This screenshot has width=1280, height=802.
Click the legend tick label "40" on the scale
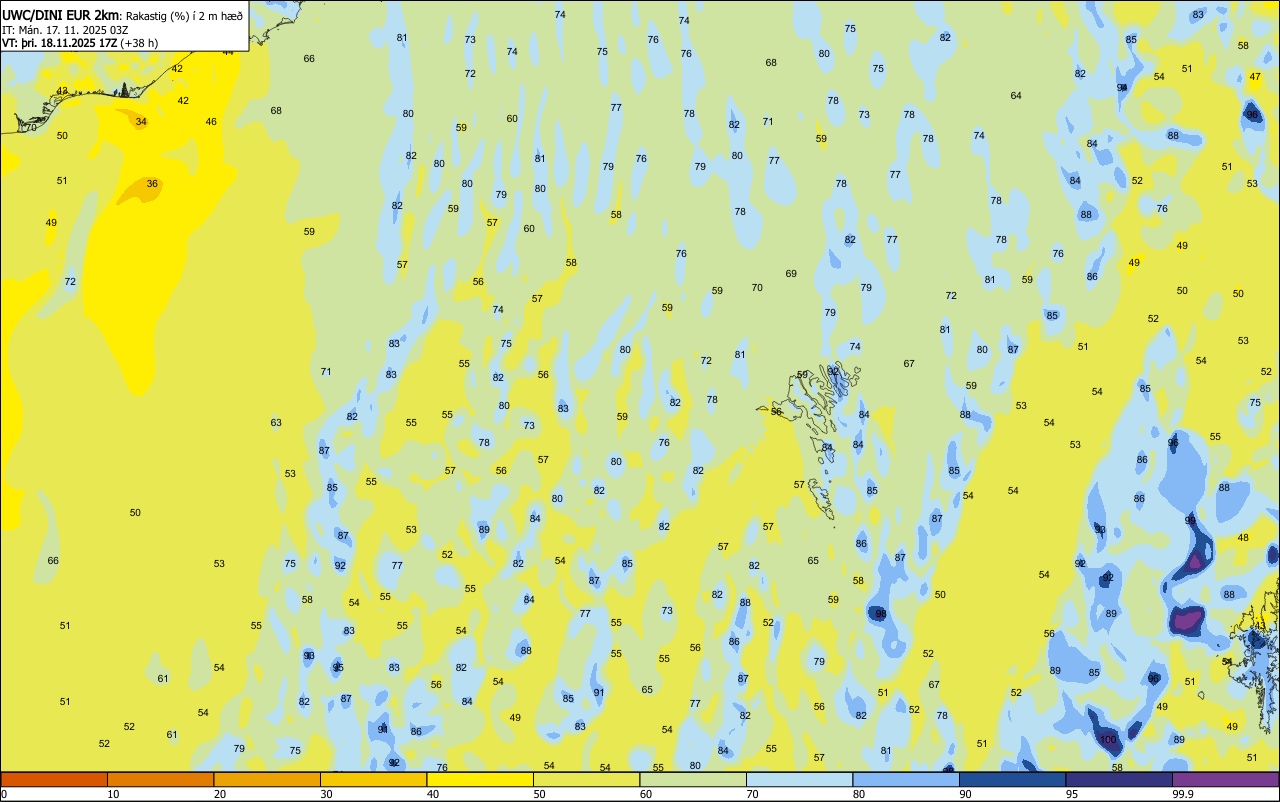tap(431, 794)
